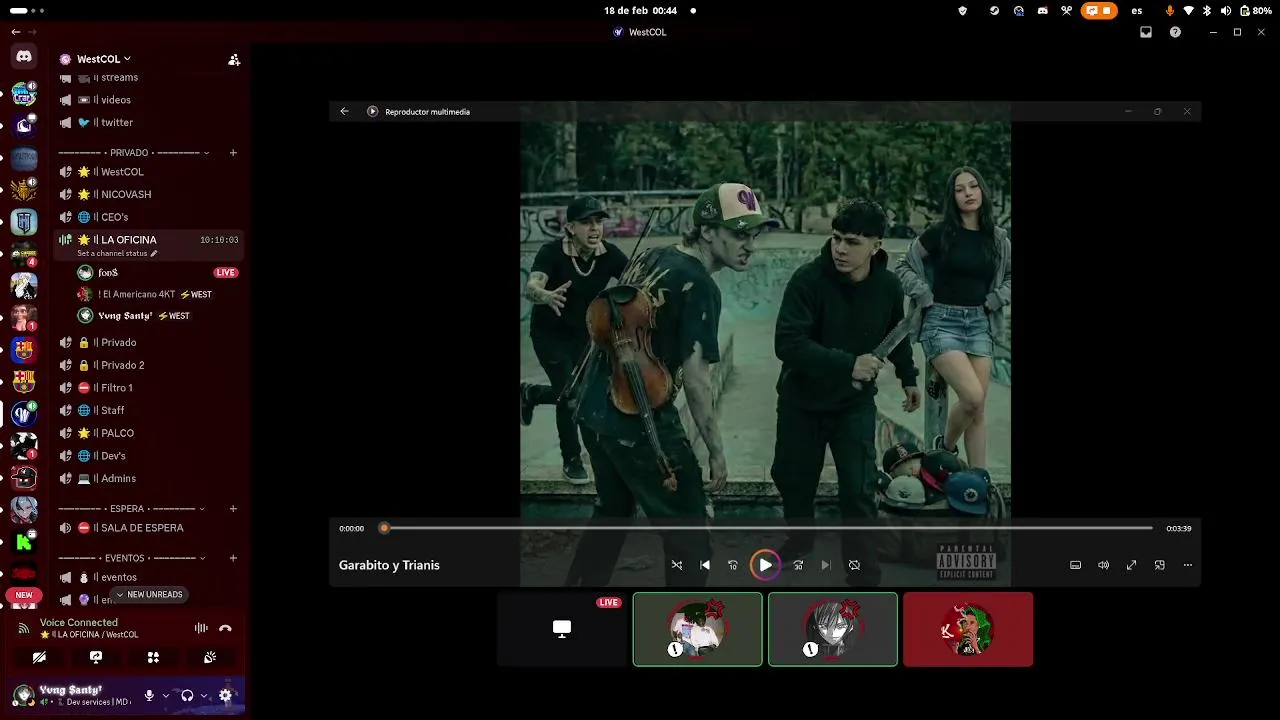Enter fullscreen in media player
This screenshot has height=720, width=1280.
coord(1132,565)
